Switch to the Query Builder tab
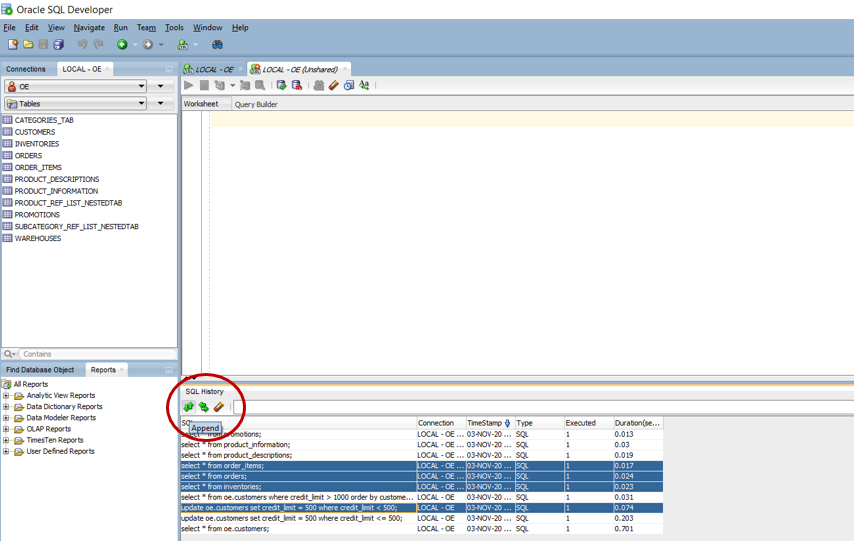The height and width of the screenshot is (544, 855). (256, 104)
